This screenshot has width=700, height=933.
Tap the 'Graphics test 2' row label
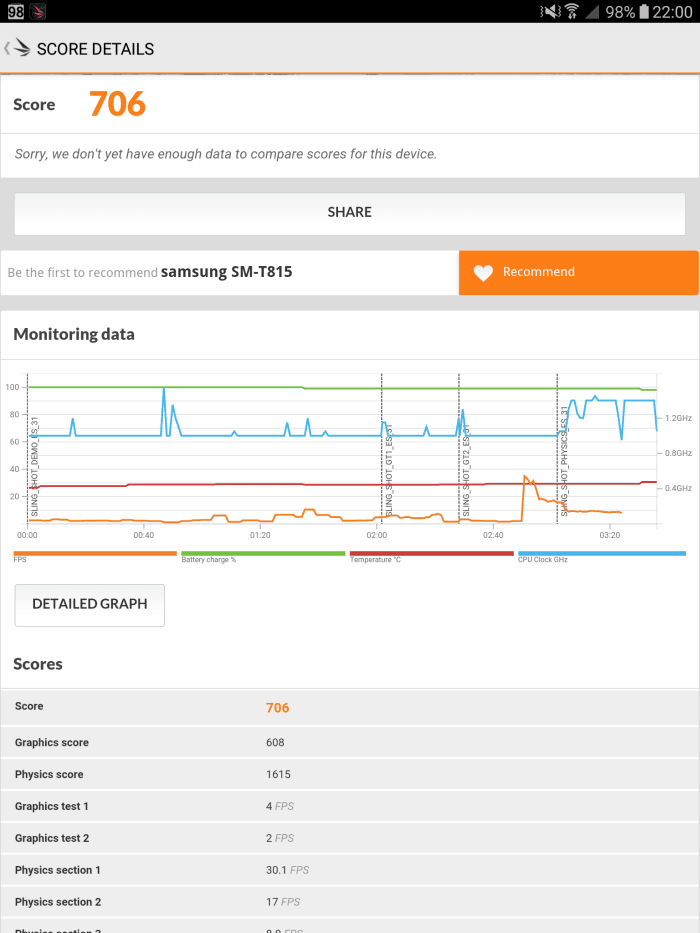tap(52, 838)
